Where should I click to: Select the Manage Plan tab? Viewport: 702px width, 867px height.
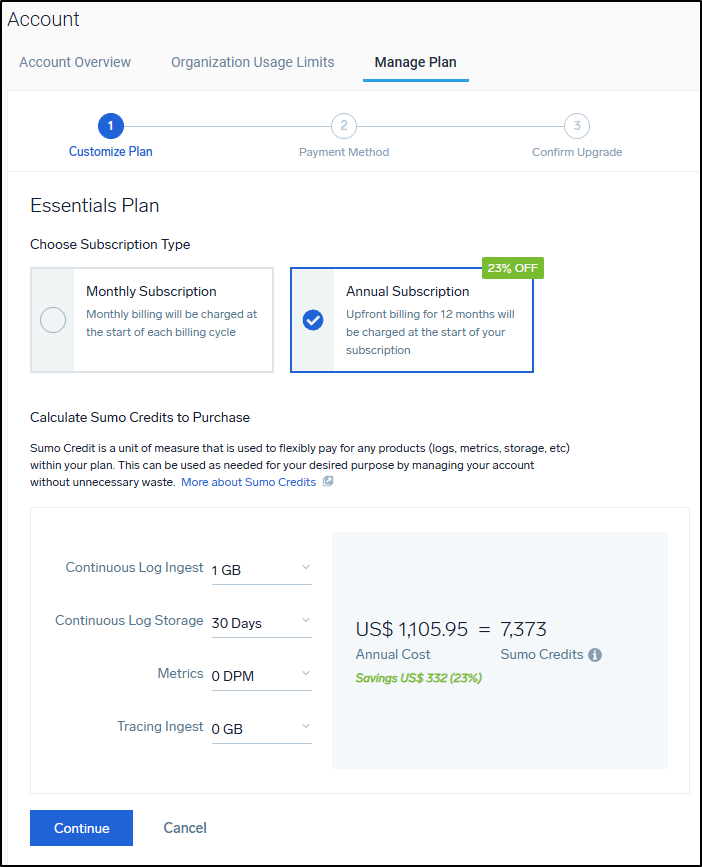(x=415, y=62)
